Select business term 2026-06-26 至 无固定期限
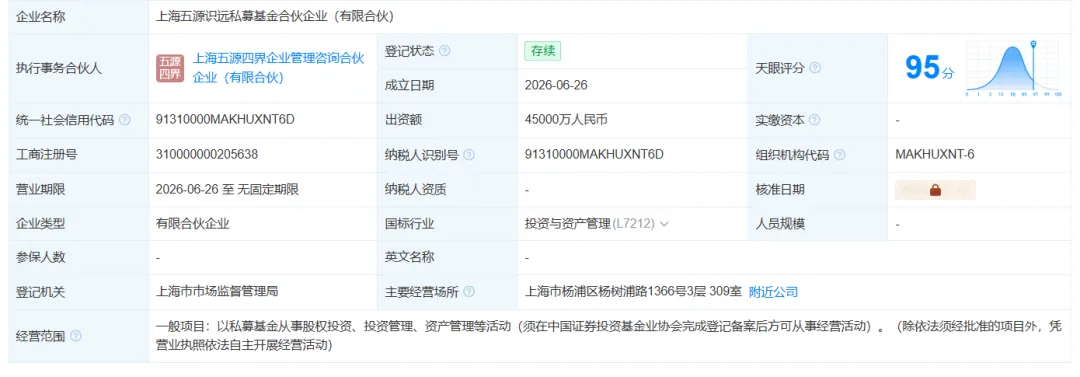The width and height of the screenshot is (1080, 377). pos(227,189)
